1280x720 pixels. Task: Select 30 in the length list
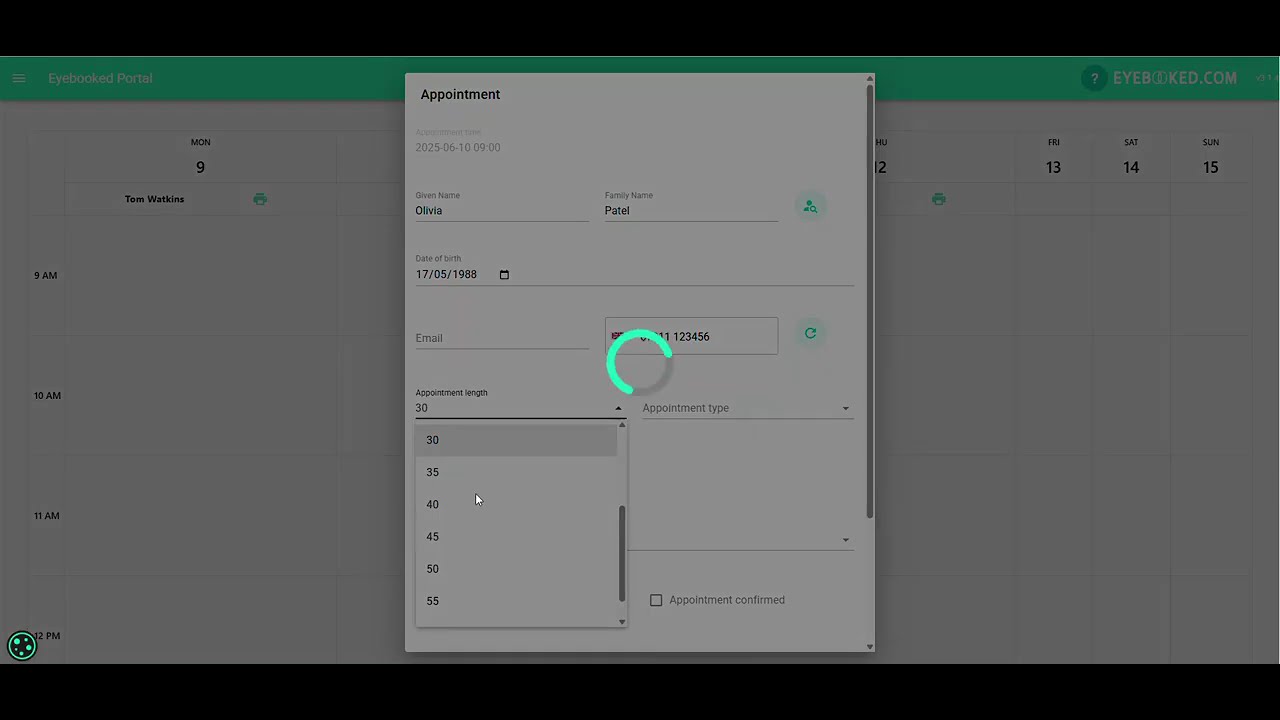[x=516, y=440]
